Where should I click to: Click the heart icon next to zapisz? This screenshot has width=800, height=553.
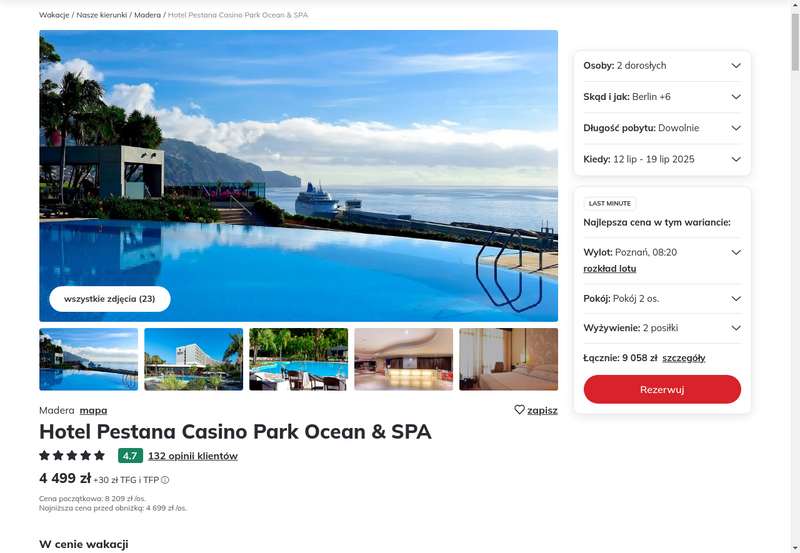[519, 410]
